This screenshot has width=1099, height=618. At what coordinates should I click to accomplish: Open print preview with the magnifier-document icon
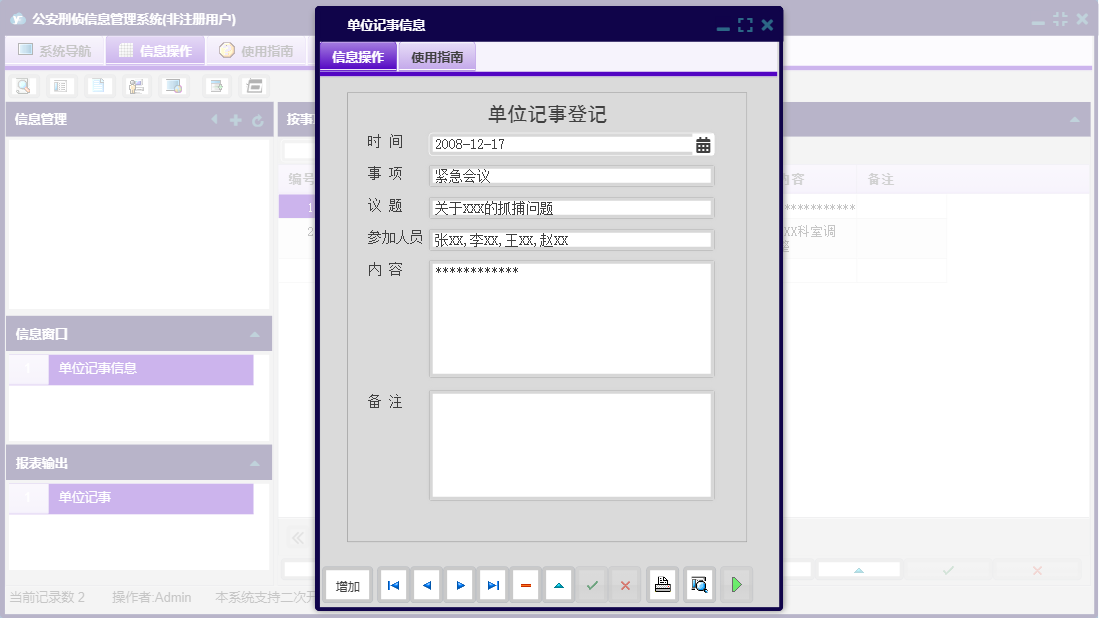699,585
